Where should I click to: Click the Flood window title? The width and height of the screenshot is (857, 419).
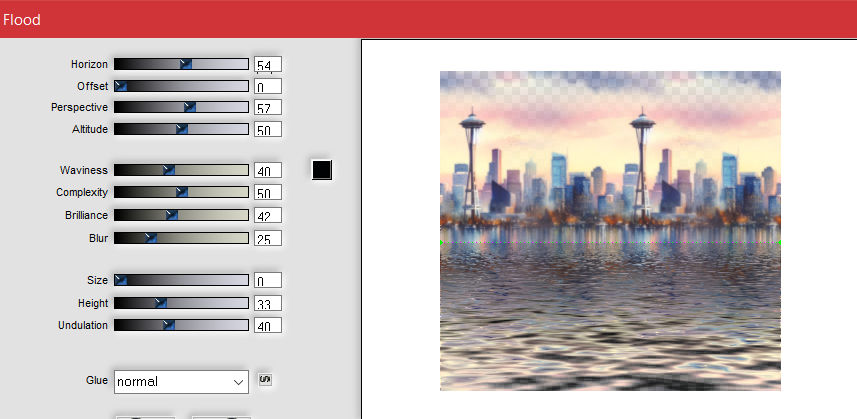click(21, 20)
